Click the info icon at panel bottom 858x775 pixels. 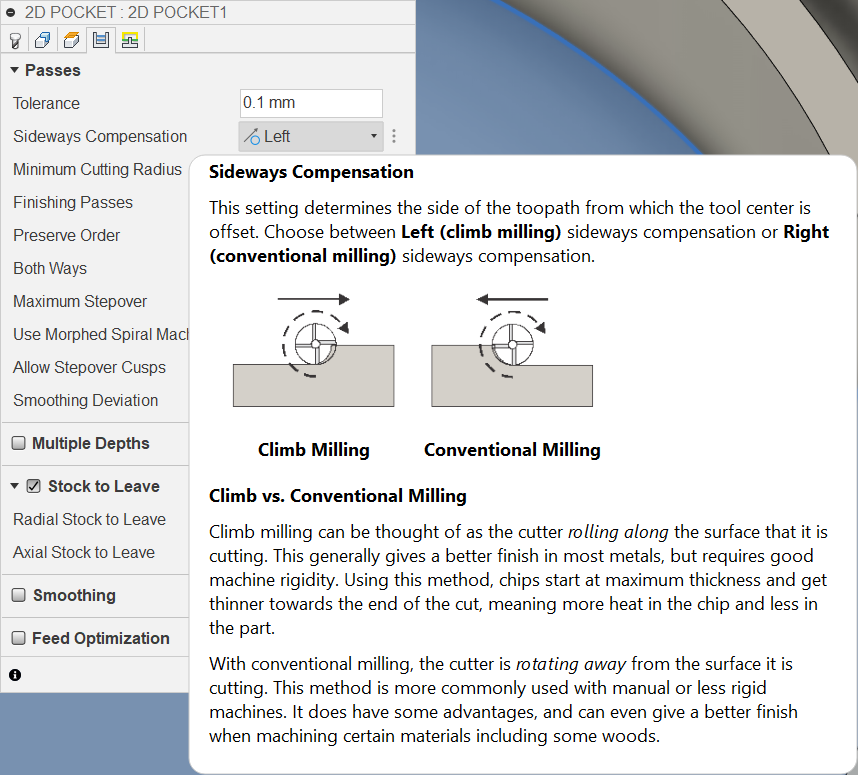click(15, 675)
